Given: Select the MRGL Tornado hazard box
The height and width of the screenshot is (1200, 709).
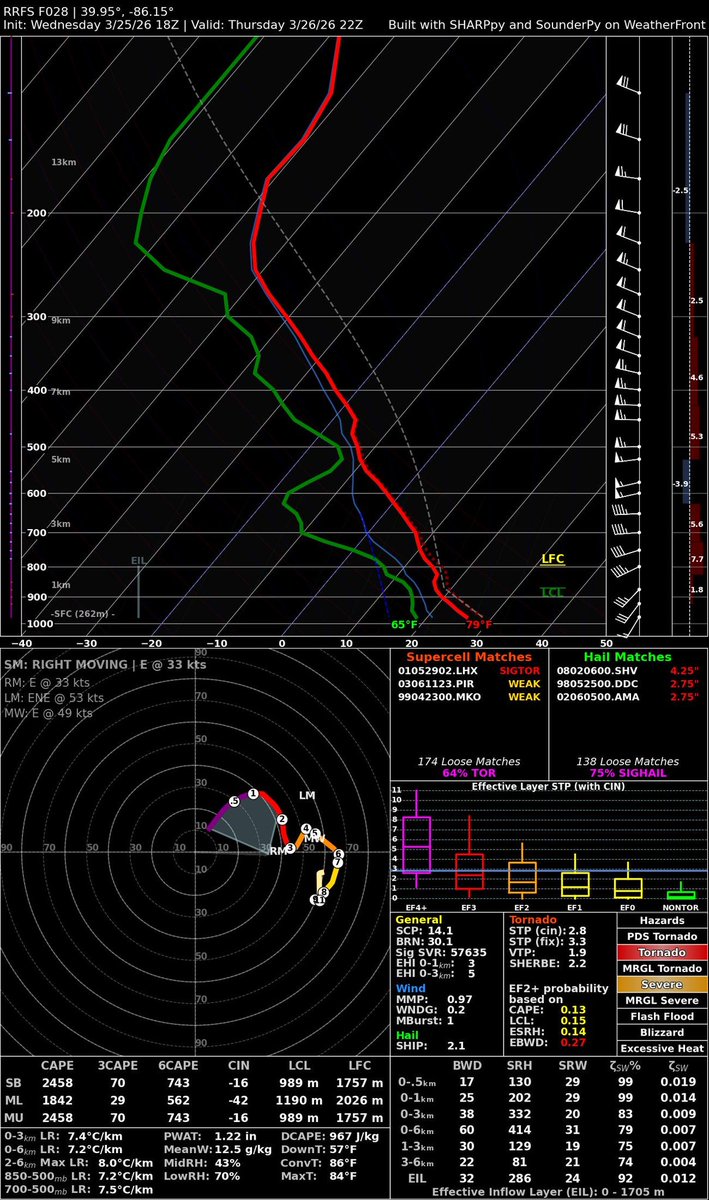Looking at the screenshot, I should [662, 967].
